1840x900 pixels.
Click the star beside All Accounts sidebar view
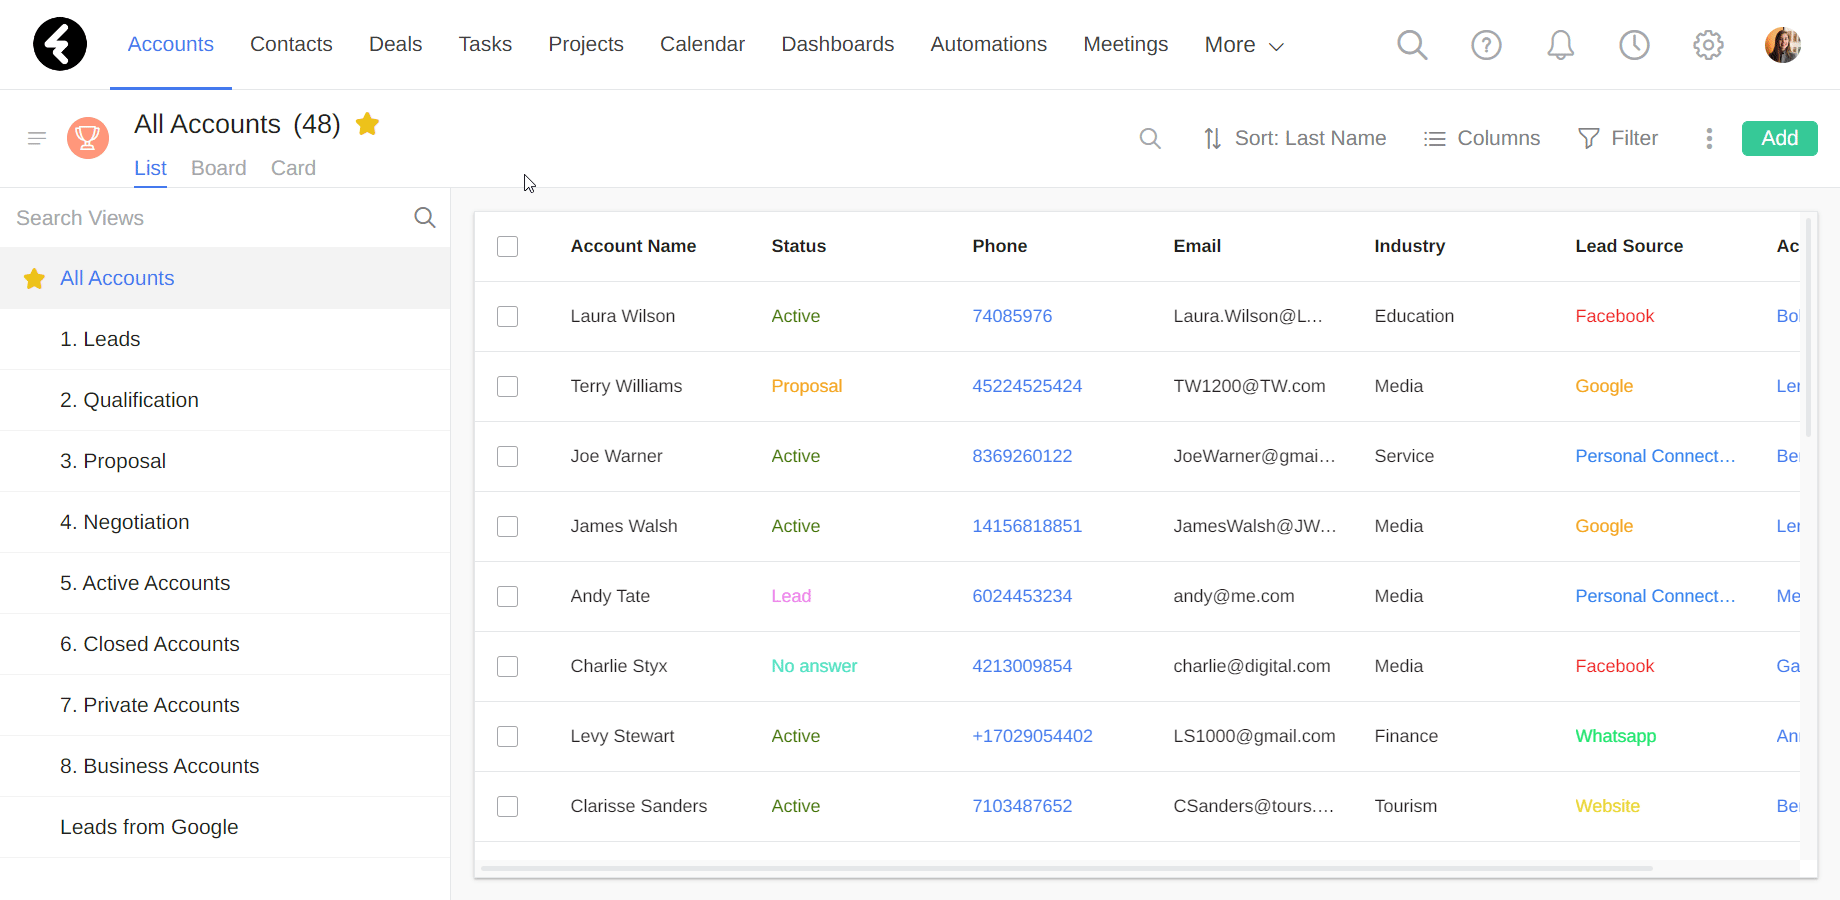(x=35, y=279)
